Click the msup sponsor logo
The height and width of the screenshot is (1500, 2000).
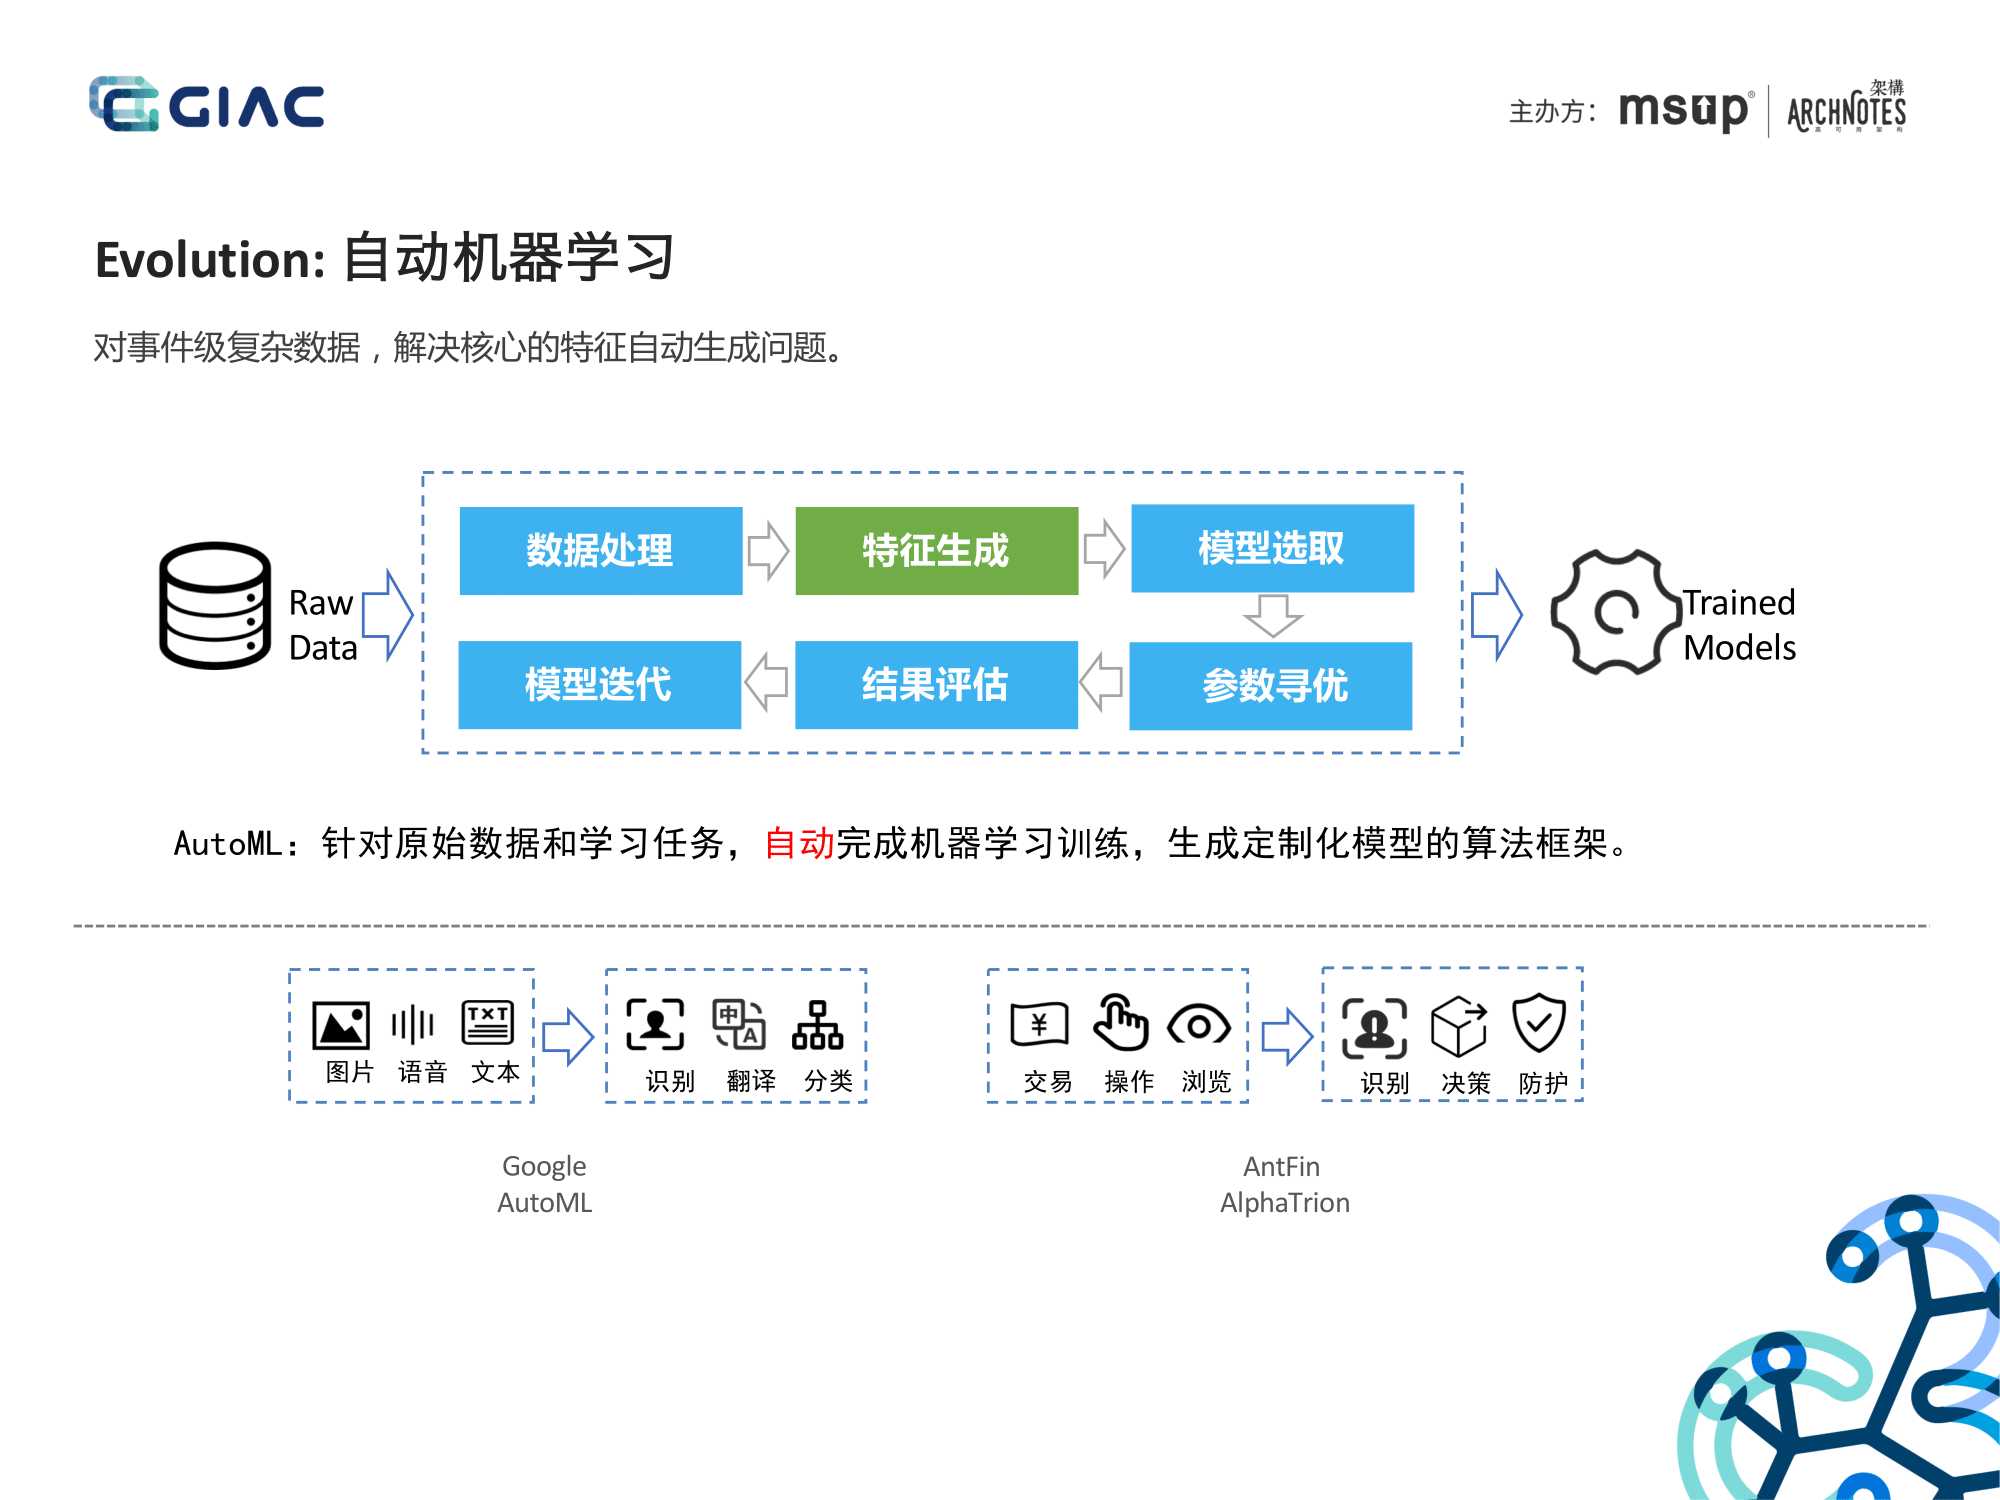1685,110
